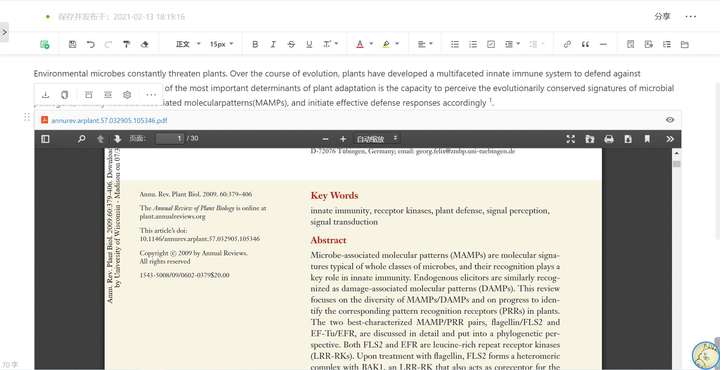This screenshot has width=720, height=370.
Task: Open the 自动缩放 zoom level dropdown
Action: 377,139
